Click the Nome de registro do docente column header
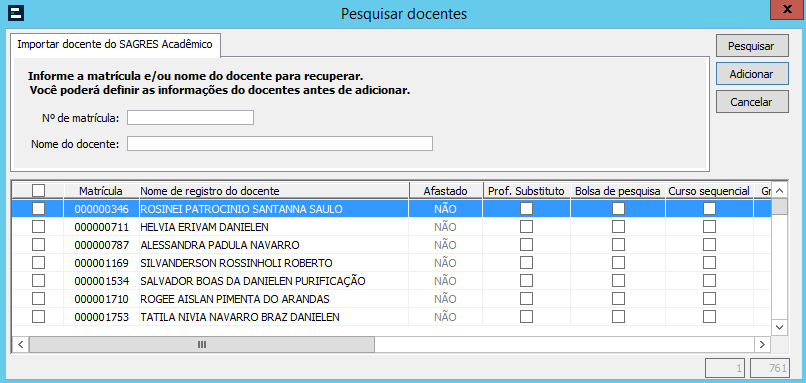806x383 pixels. (273, 191)
